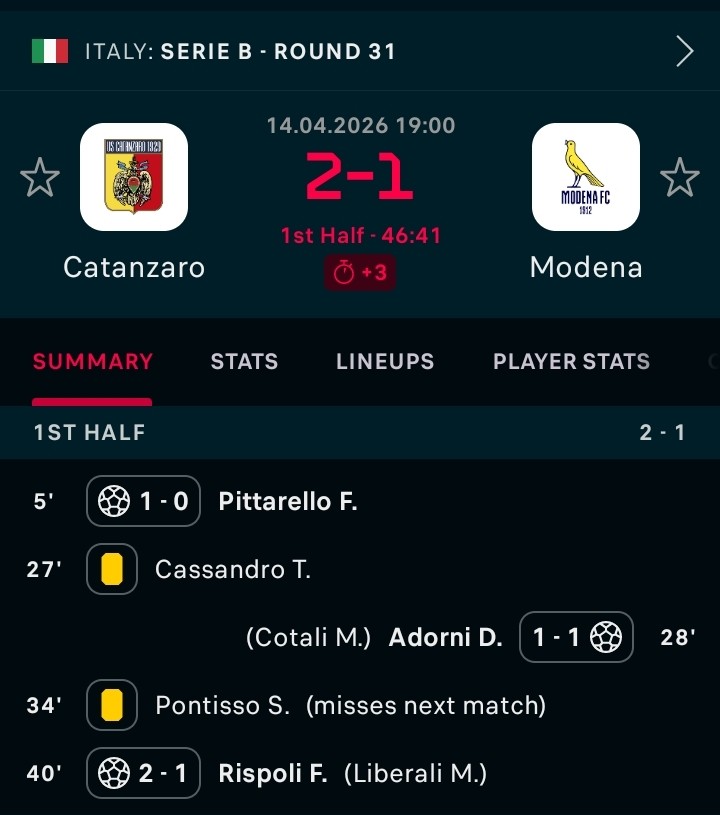Favorite Catanzaro with the star icon
720x815 pixels.
[x=40, y=178]
